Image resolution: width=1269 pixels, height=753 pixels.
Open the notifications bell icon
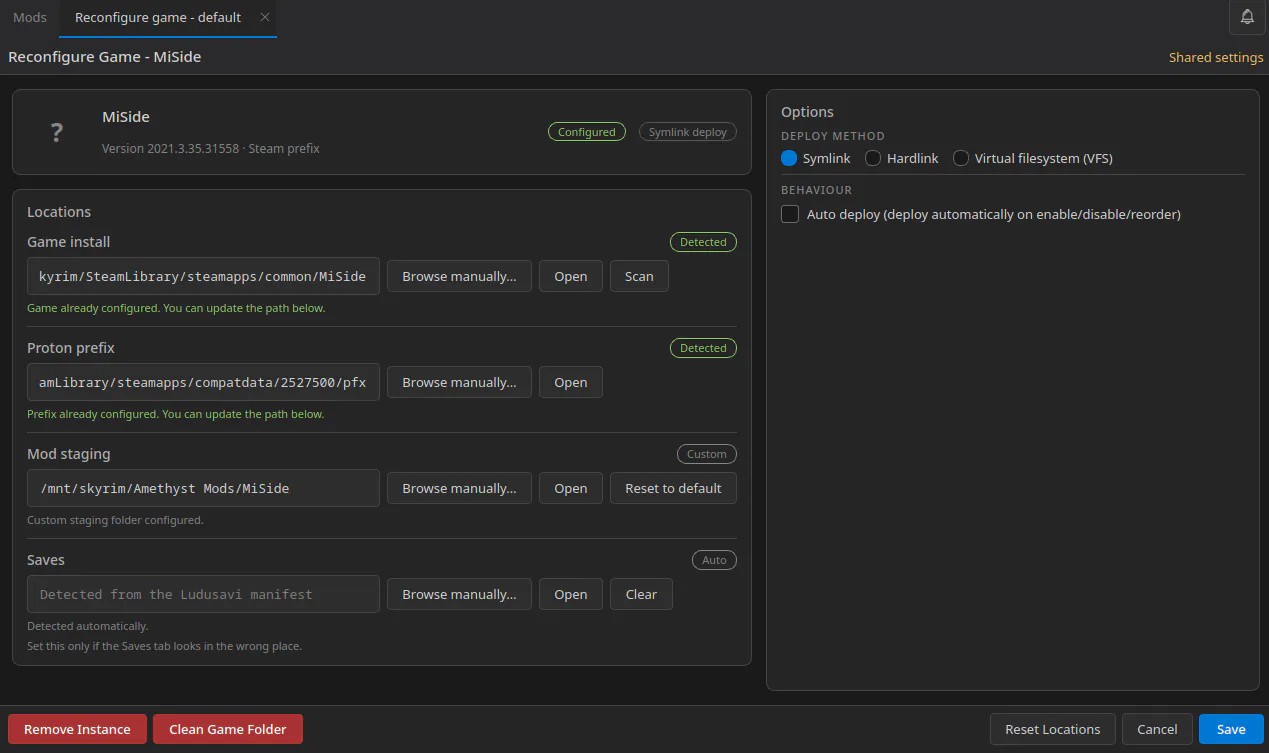point(1247,17)
